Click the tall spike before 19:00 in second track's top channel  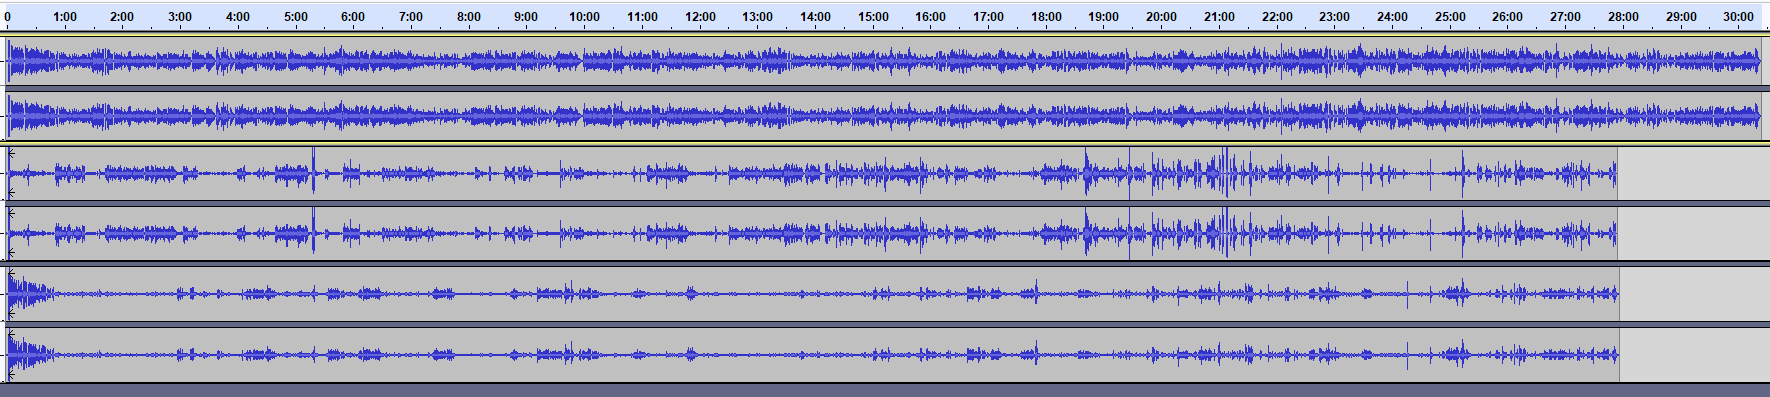click(1087, 172)
